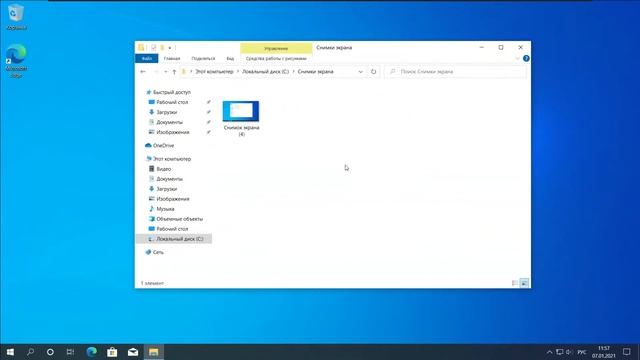Open breadcrumb chevron after Локальный диск (C:)
The image size is (640, 360).
click(x=293, y=71)
